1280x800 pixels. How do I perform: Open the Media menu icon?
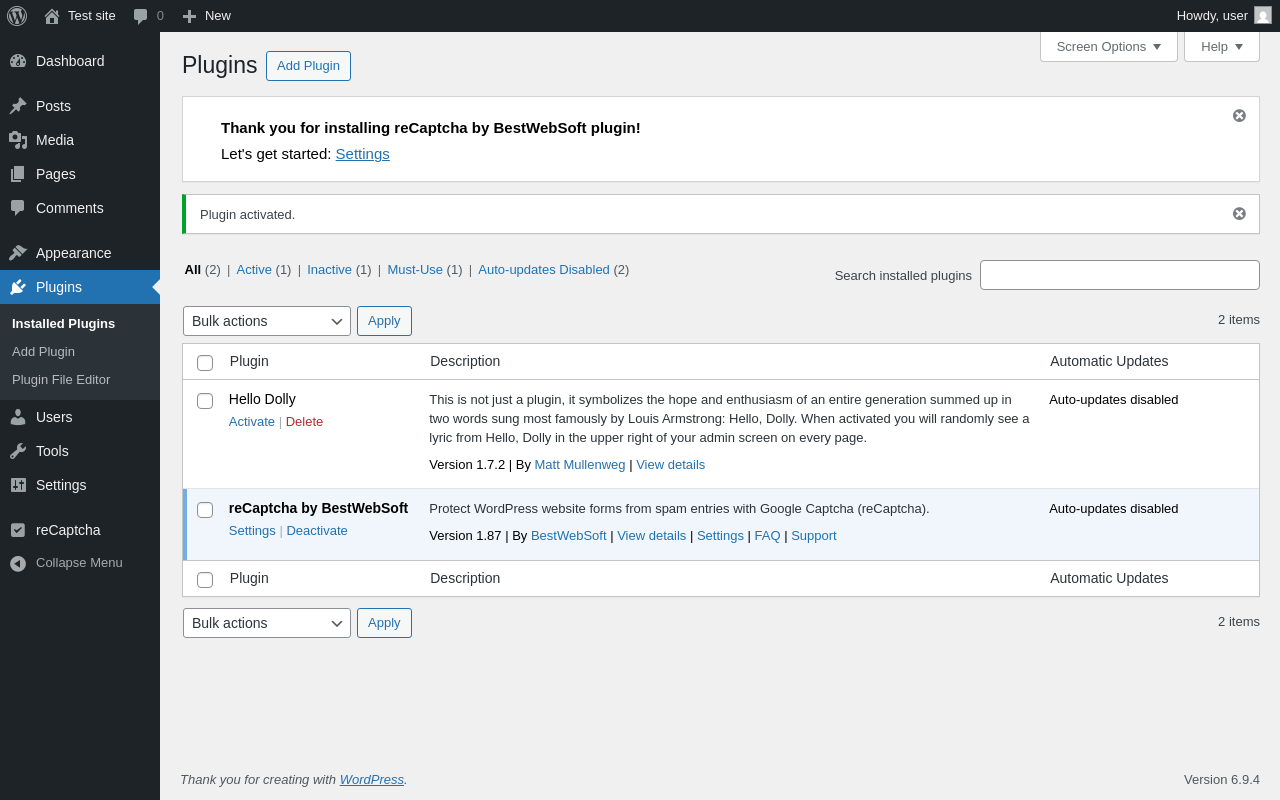click(x=18, y=140)
